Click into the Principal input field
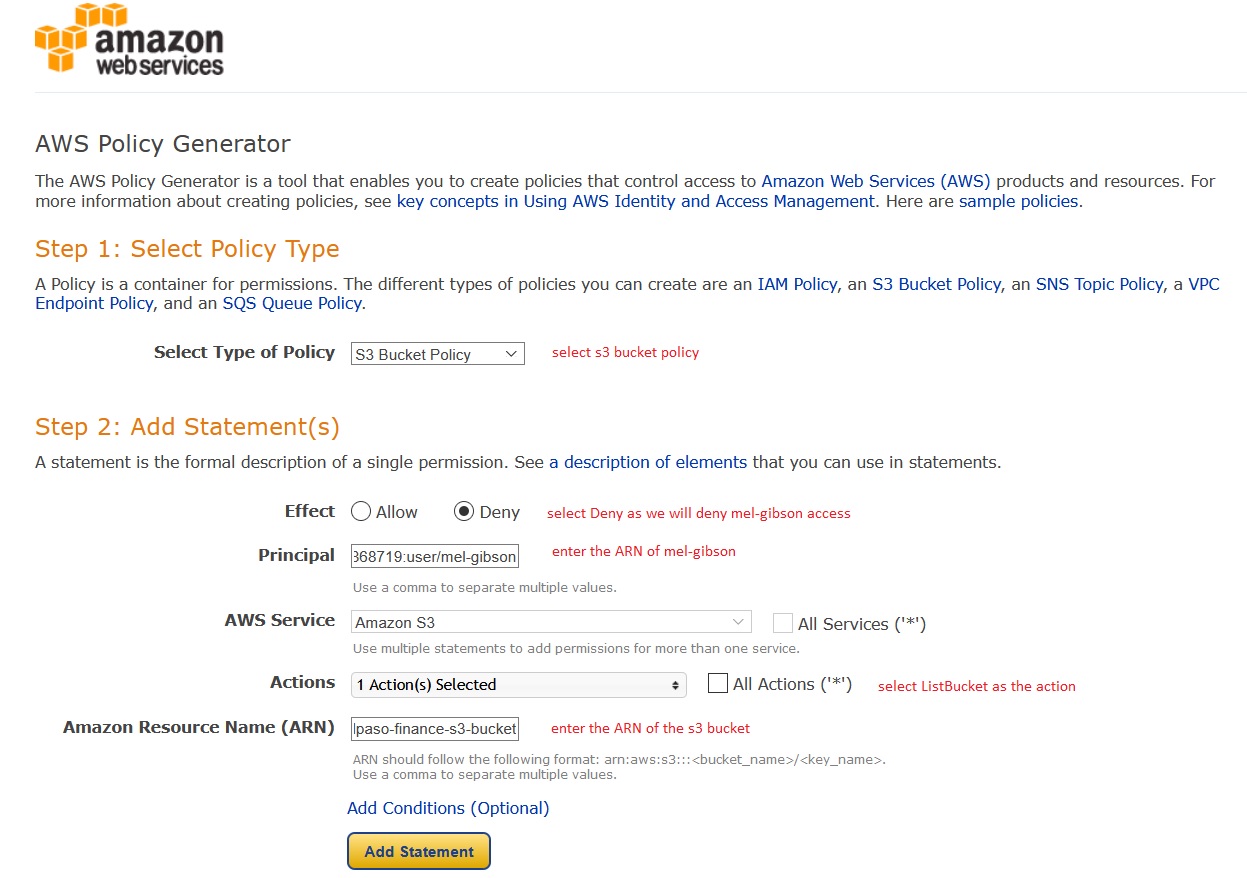Screen dimensions: 1247x878 (435, 556)
